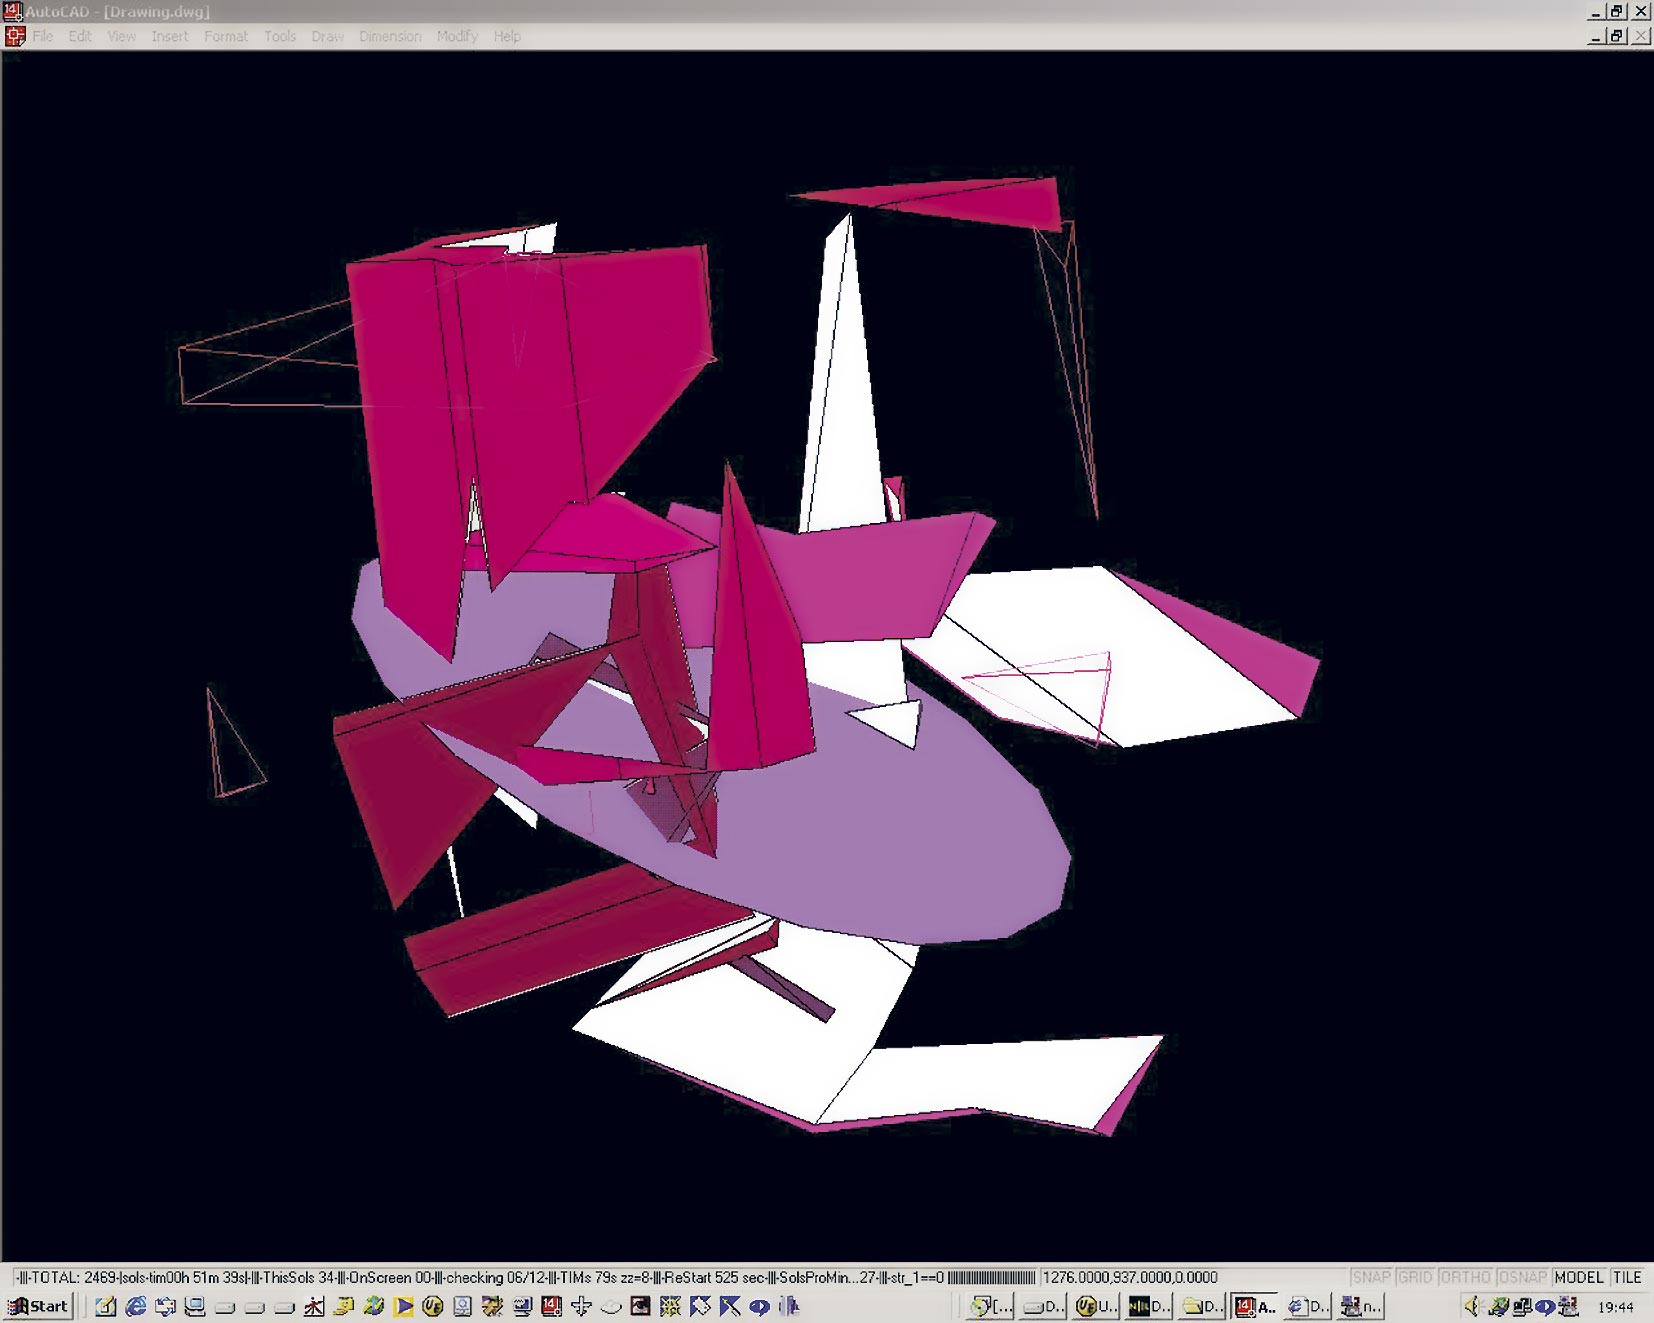Click the drawing document icon beside File menu
Image resolution: width=1654 pixels, height=1323 pixels.
14,36
